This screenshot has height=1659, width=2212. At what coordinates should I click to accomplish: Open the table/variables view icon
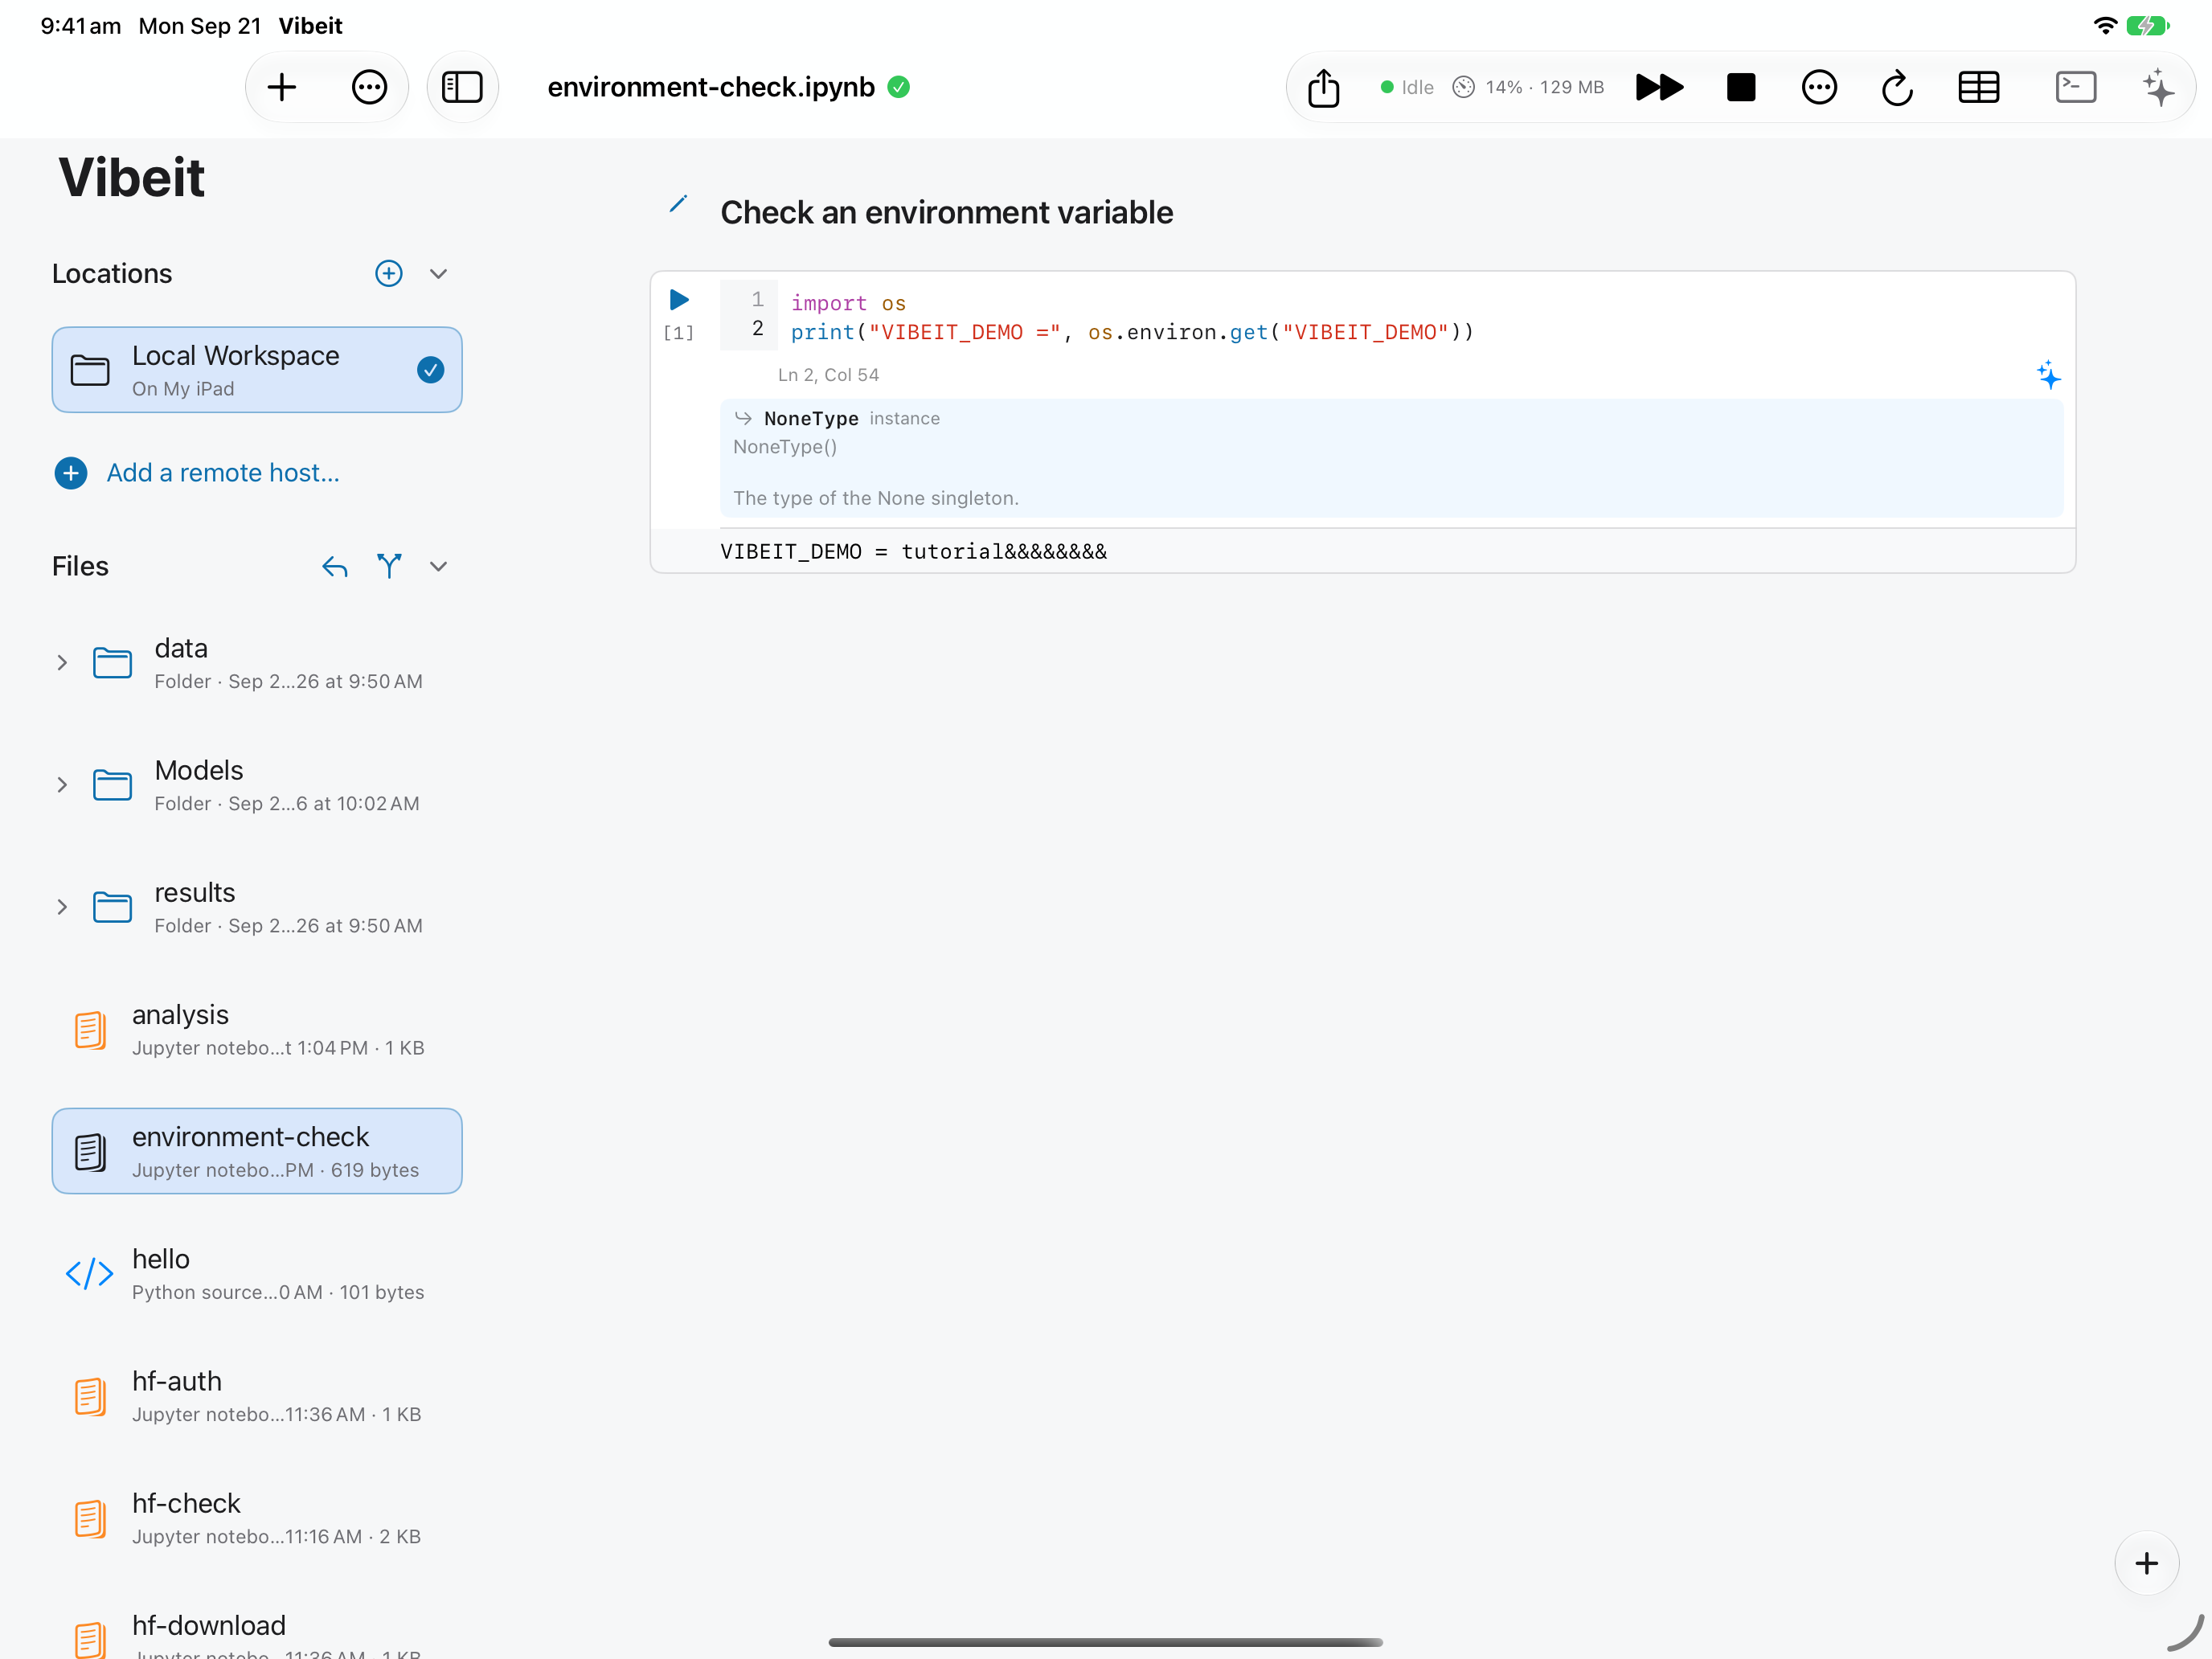[1978, 87]
